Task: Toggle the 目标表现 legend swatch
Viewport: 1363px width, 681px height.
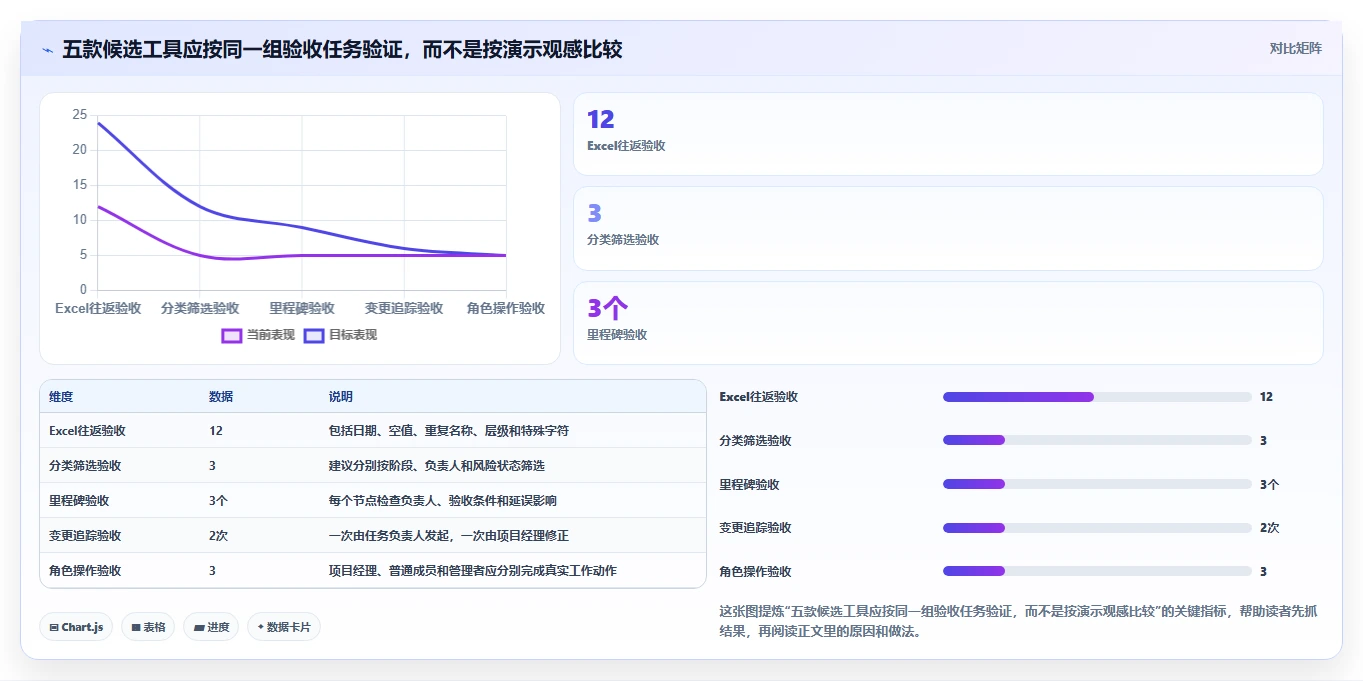Action: [314, 336]
